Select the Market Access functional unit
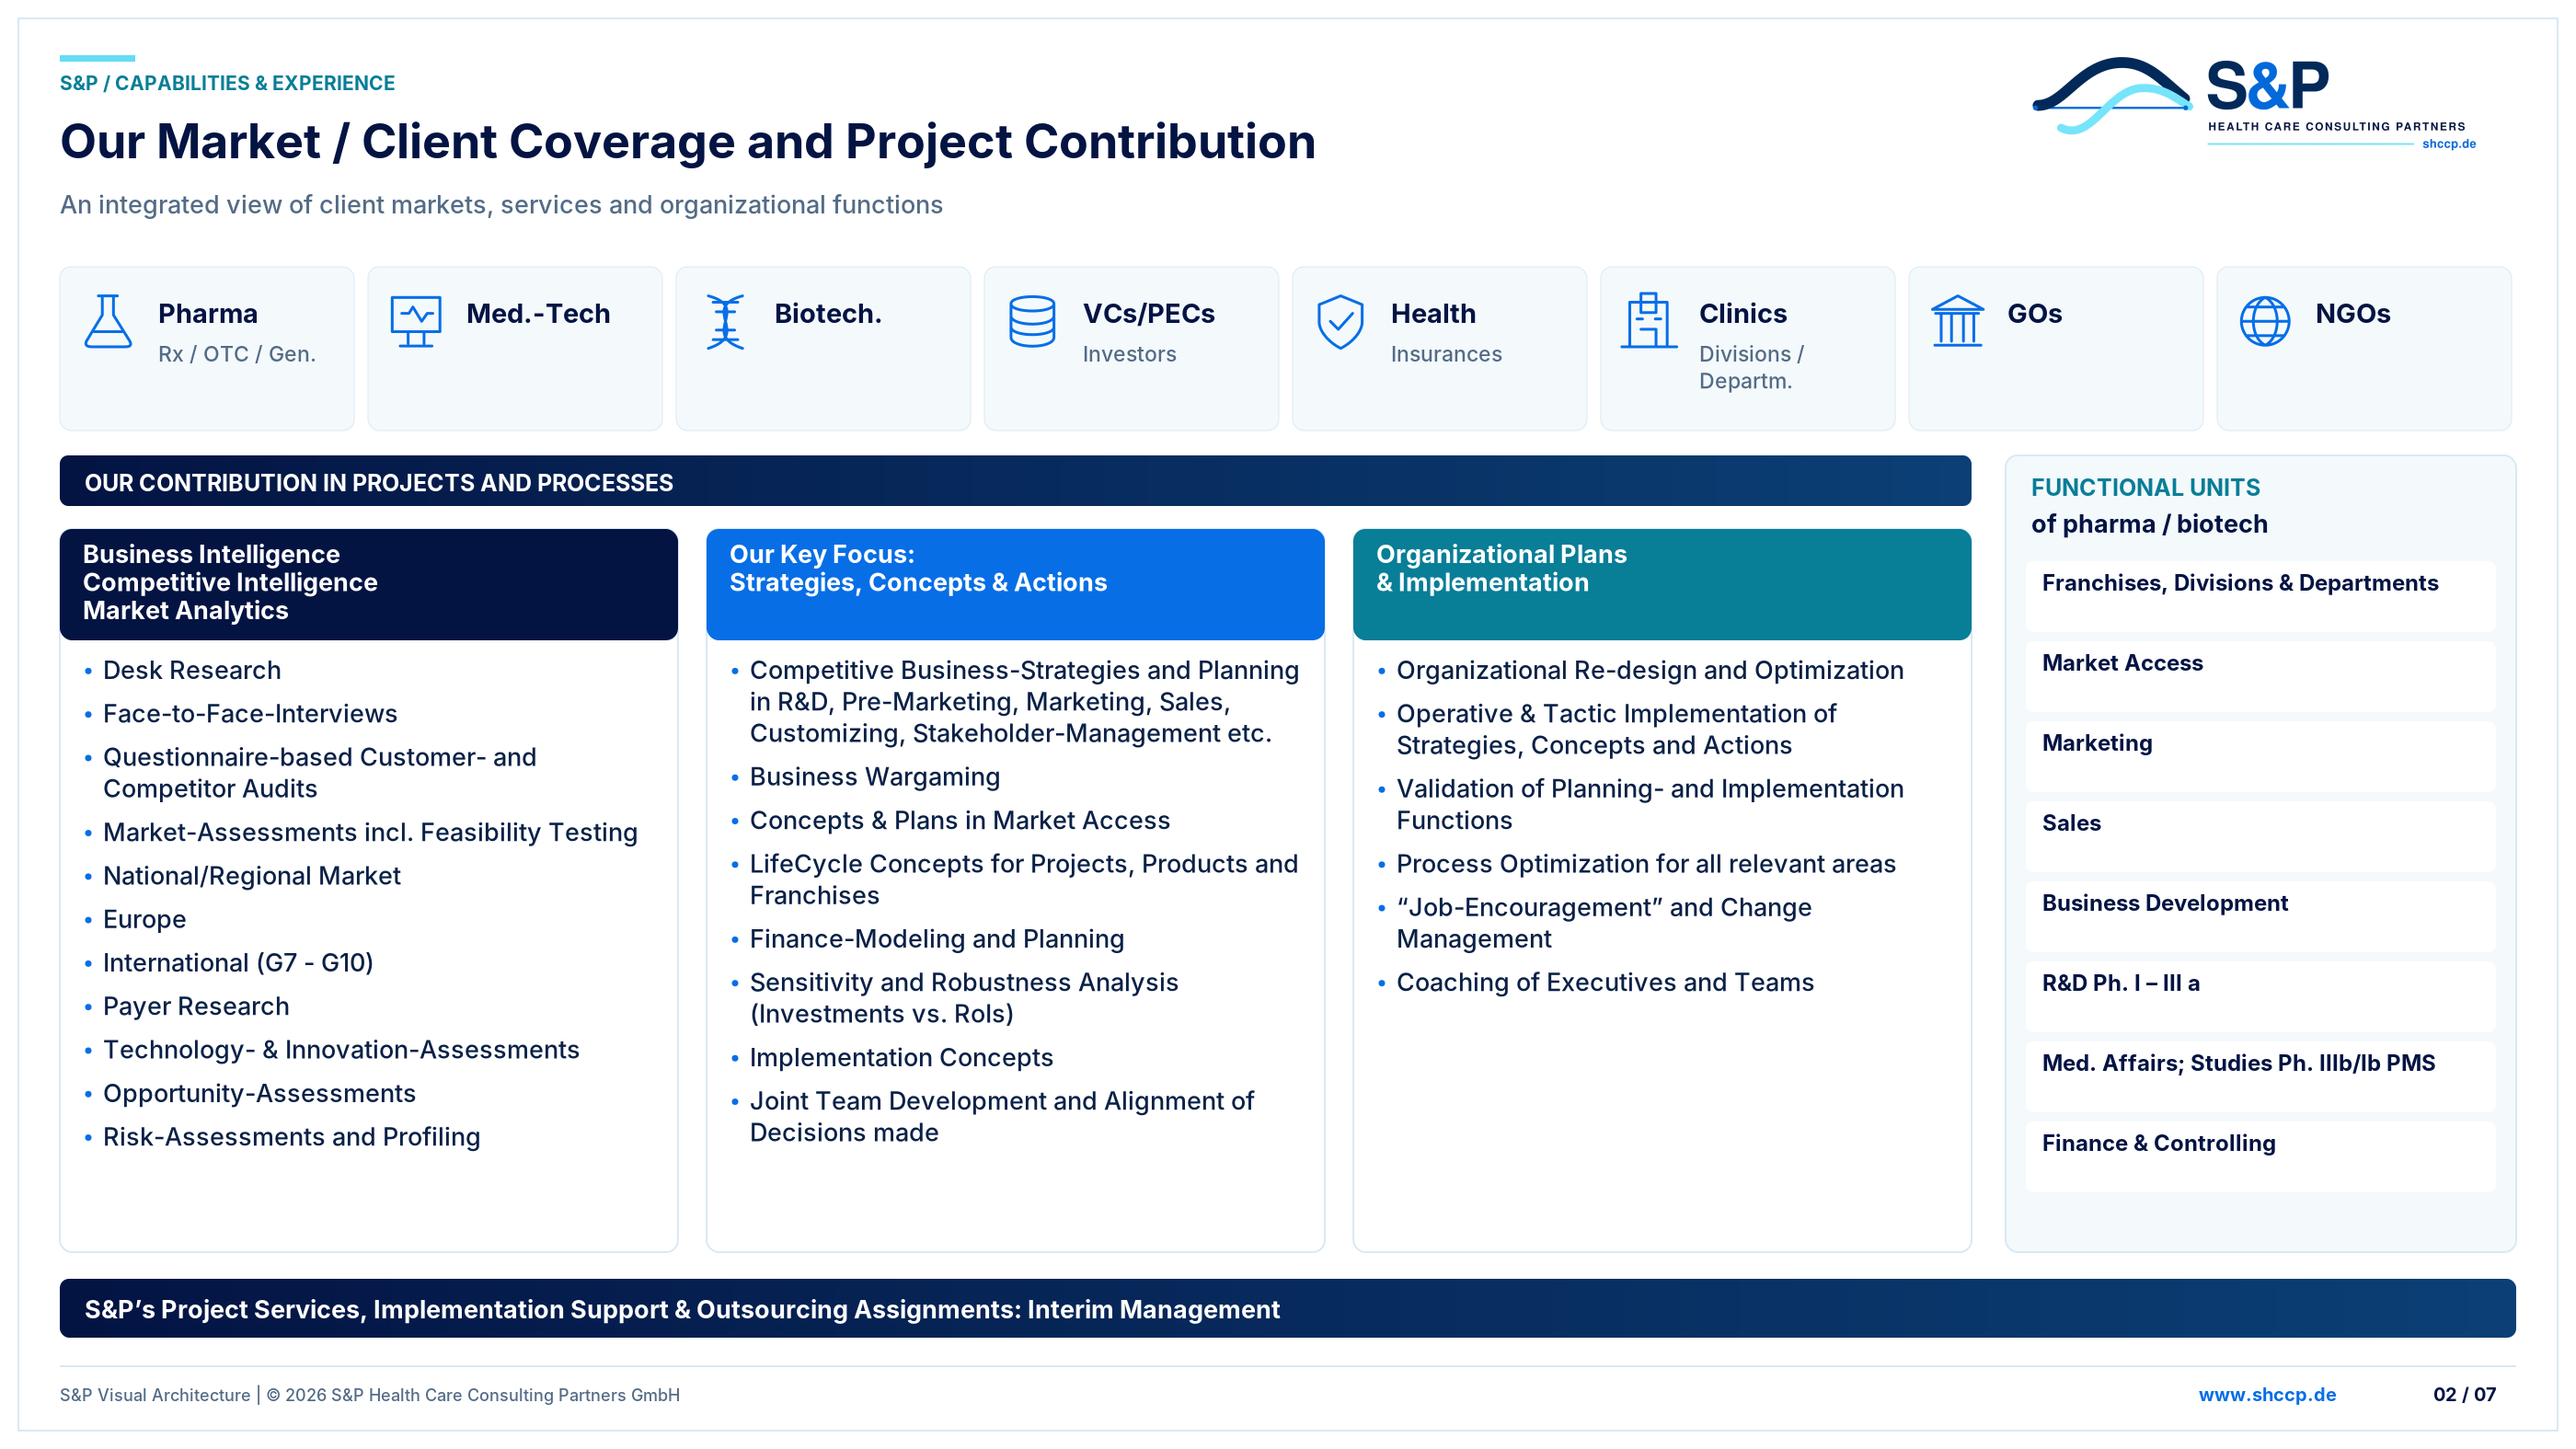Screen dimensions: 2576x1449 tap(2260, 675)
